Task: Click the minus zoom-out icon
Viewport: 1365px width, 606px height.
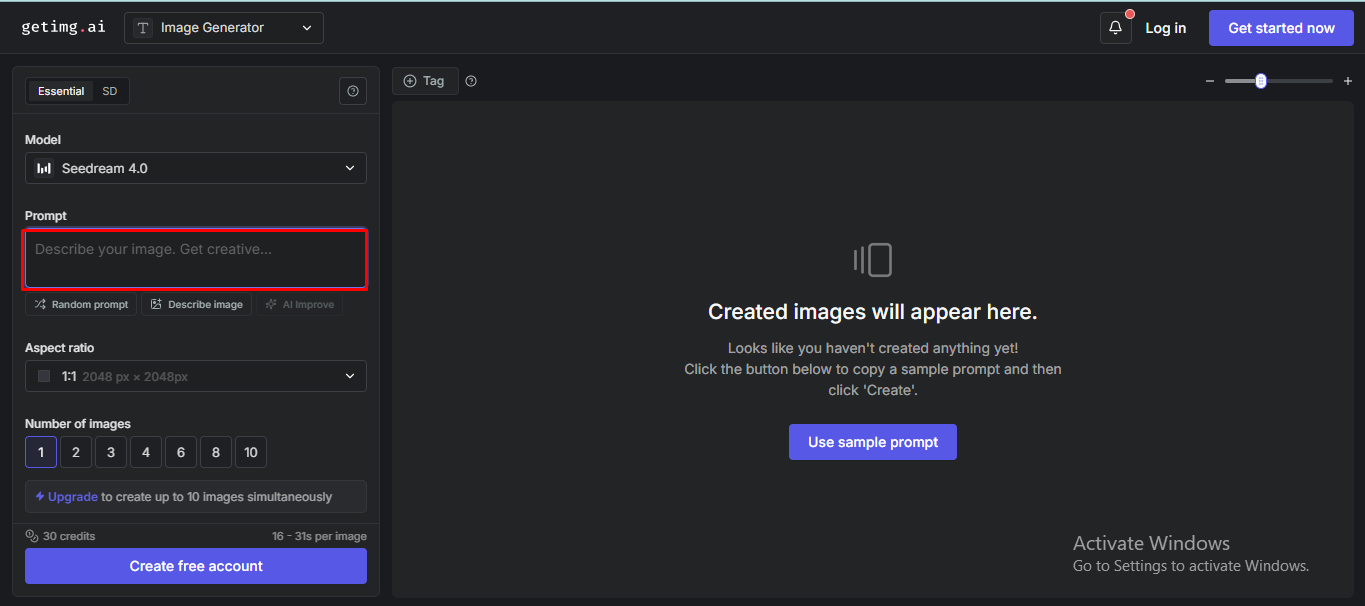Action: pyautogui.click(x=1210, y=81)
